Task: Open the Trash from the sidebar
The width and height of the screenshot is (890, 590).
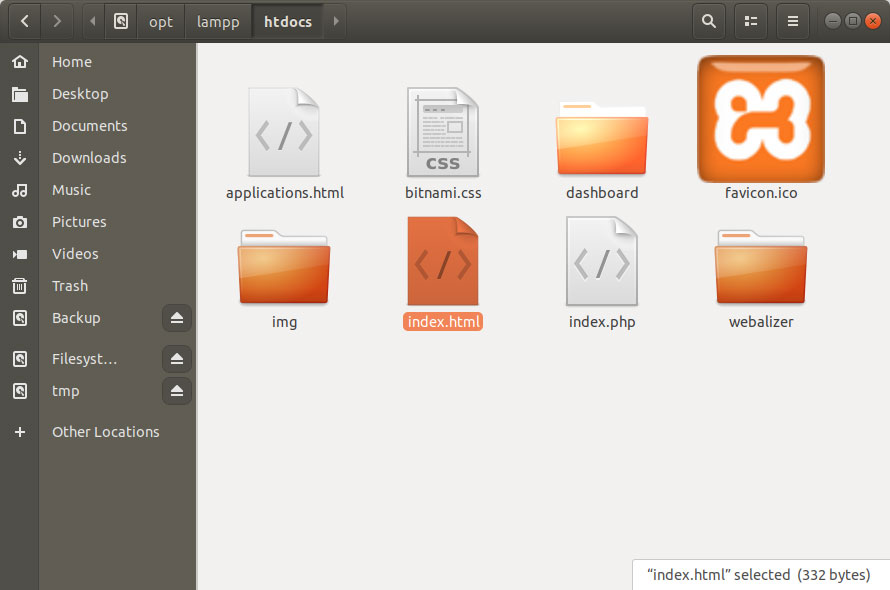Action: coord(69,285)
